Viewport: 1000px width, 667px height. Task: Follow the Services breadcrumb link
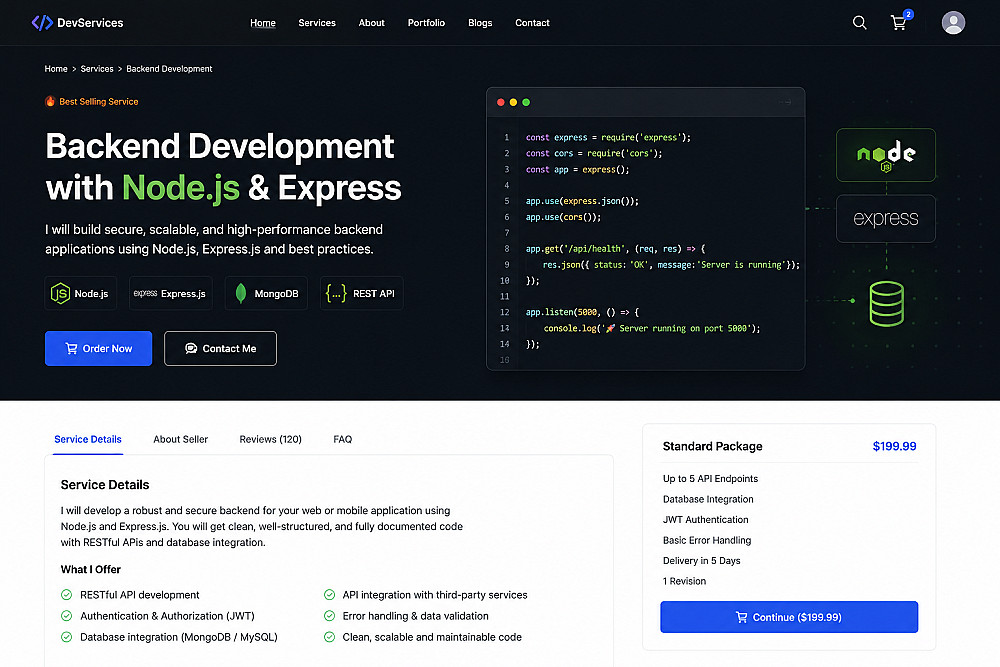point(97,69)
